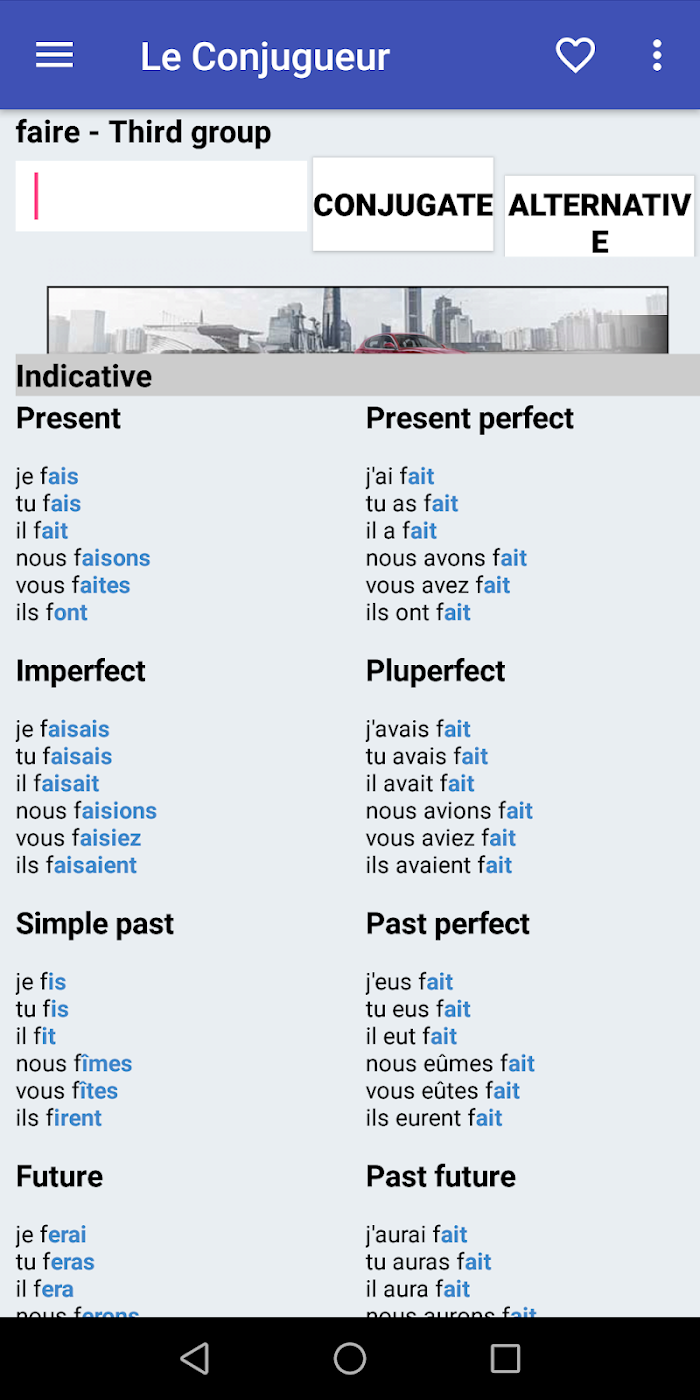
Task: Click the CONJUGATE button
Action: point(403,204)
